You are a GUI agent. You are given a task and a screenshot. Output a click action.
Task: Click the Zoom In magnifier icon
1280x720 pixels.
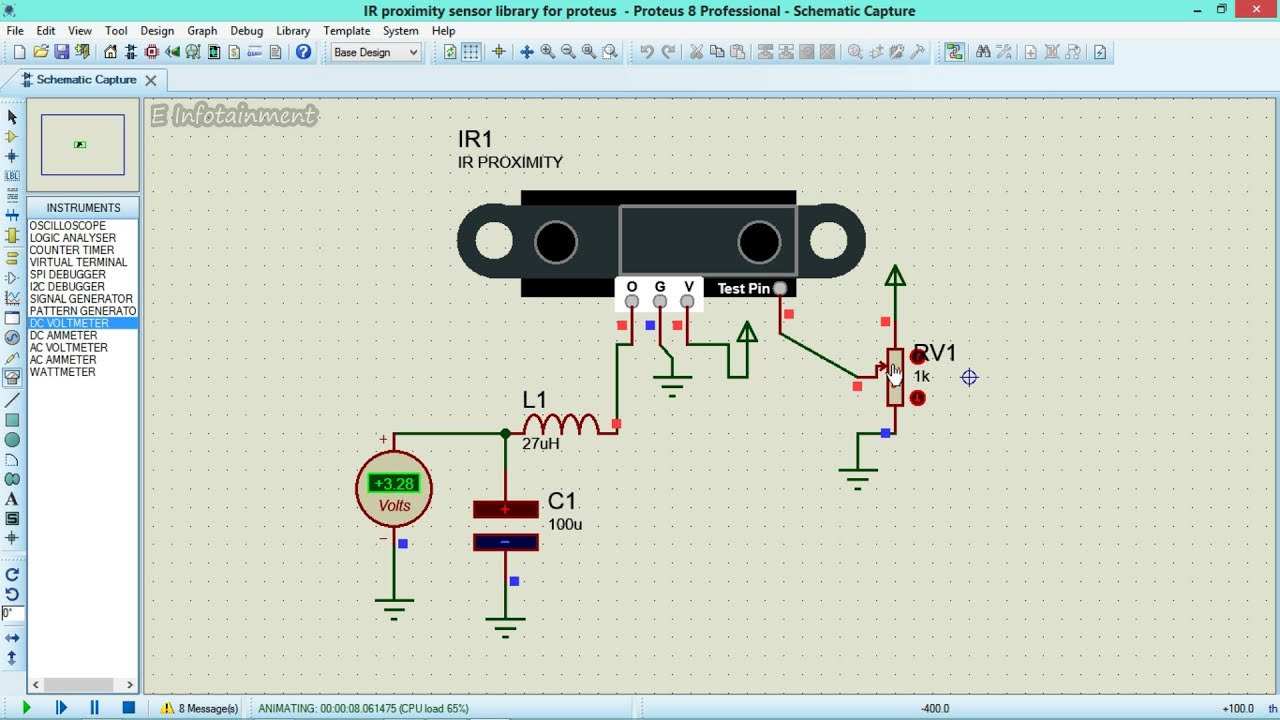click(x=547, y=52)
